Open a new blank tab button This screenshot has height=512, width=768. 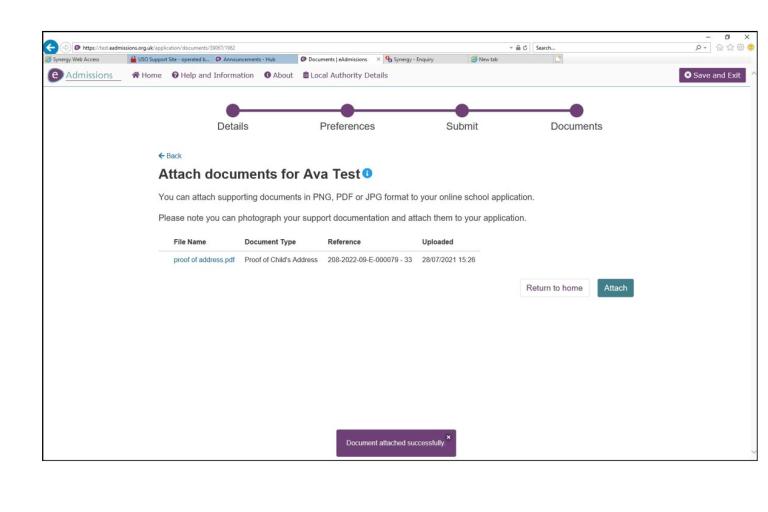(x=558, y=59)
